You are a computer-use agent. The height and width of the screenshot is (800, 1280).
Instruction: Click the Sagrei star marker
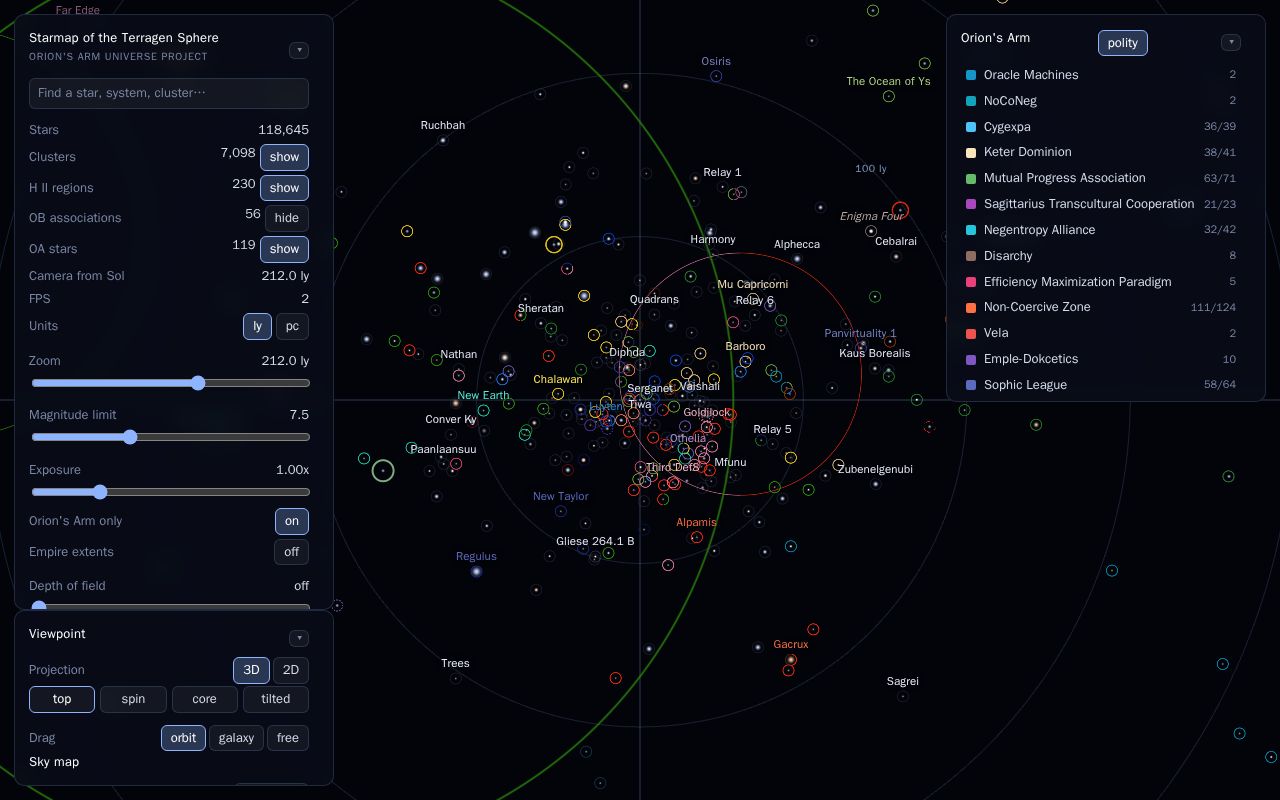[903, 697]
